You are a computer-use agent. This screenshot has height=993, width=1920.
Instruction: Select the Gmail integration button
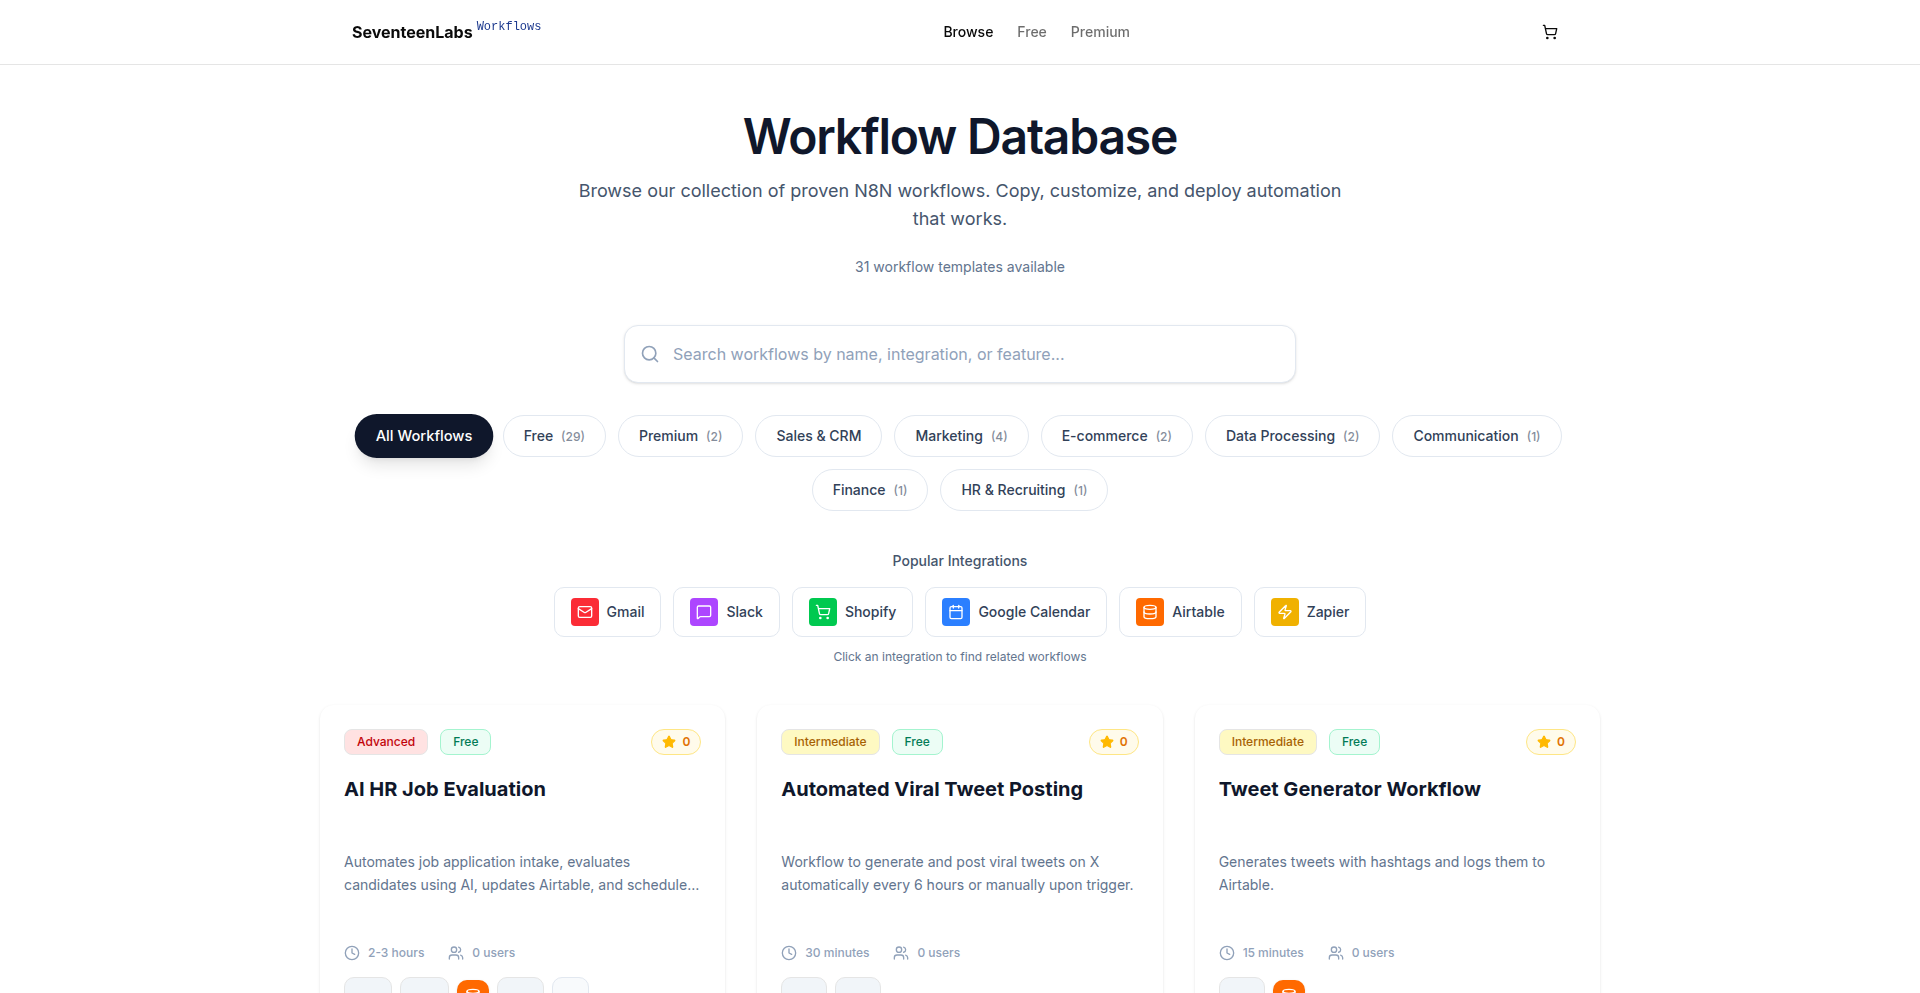pyautogui.click(x=608, y=612)
